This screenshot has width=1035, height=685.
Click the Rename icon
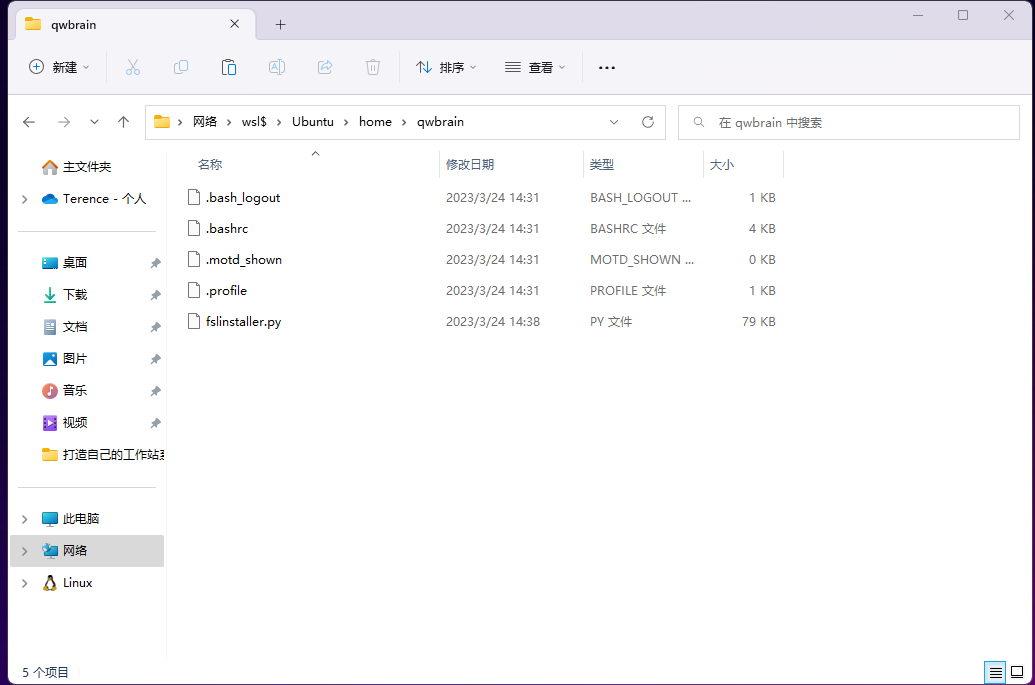pos(277,67)
